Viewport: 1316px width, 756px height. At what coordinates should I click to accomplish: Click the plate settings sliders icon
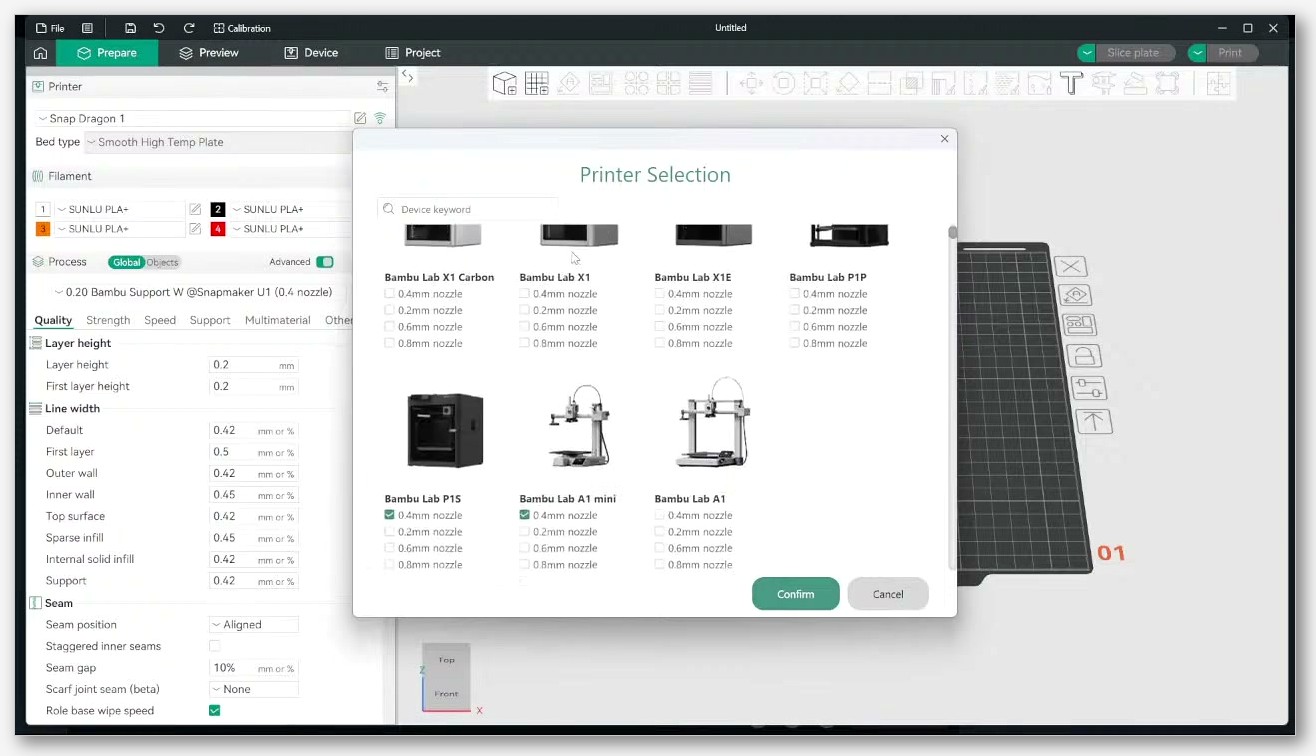[x=1089, y=388]
